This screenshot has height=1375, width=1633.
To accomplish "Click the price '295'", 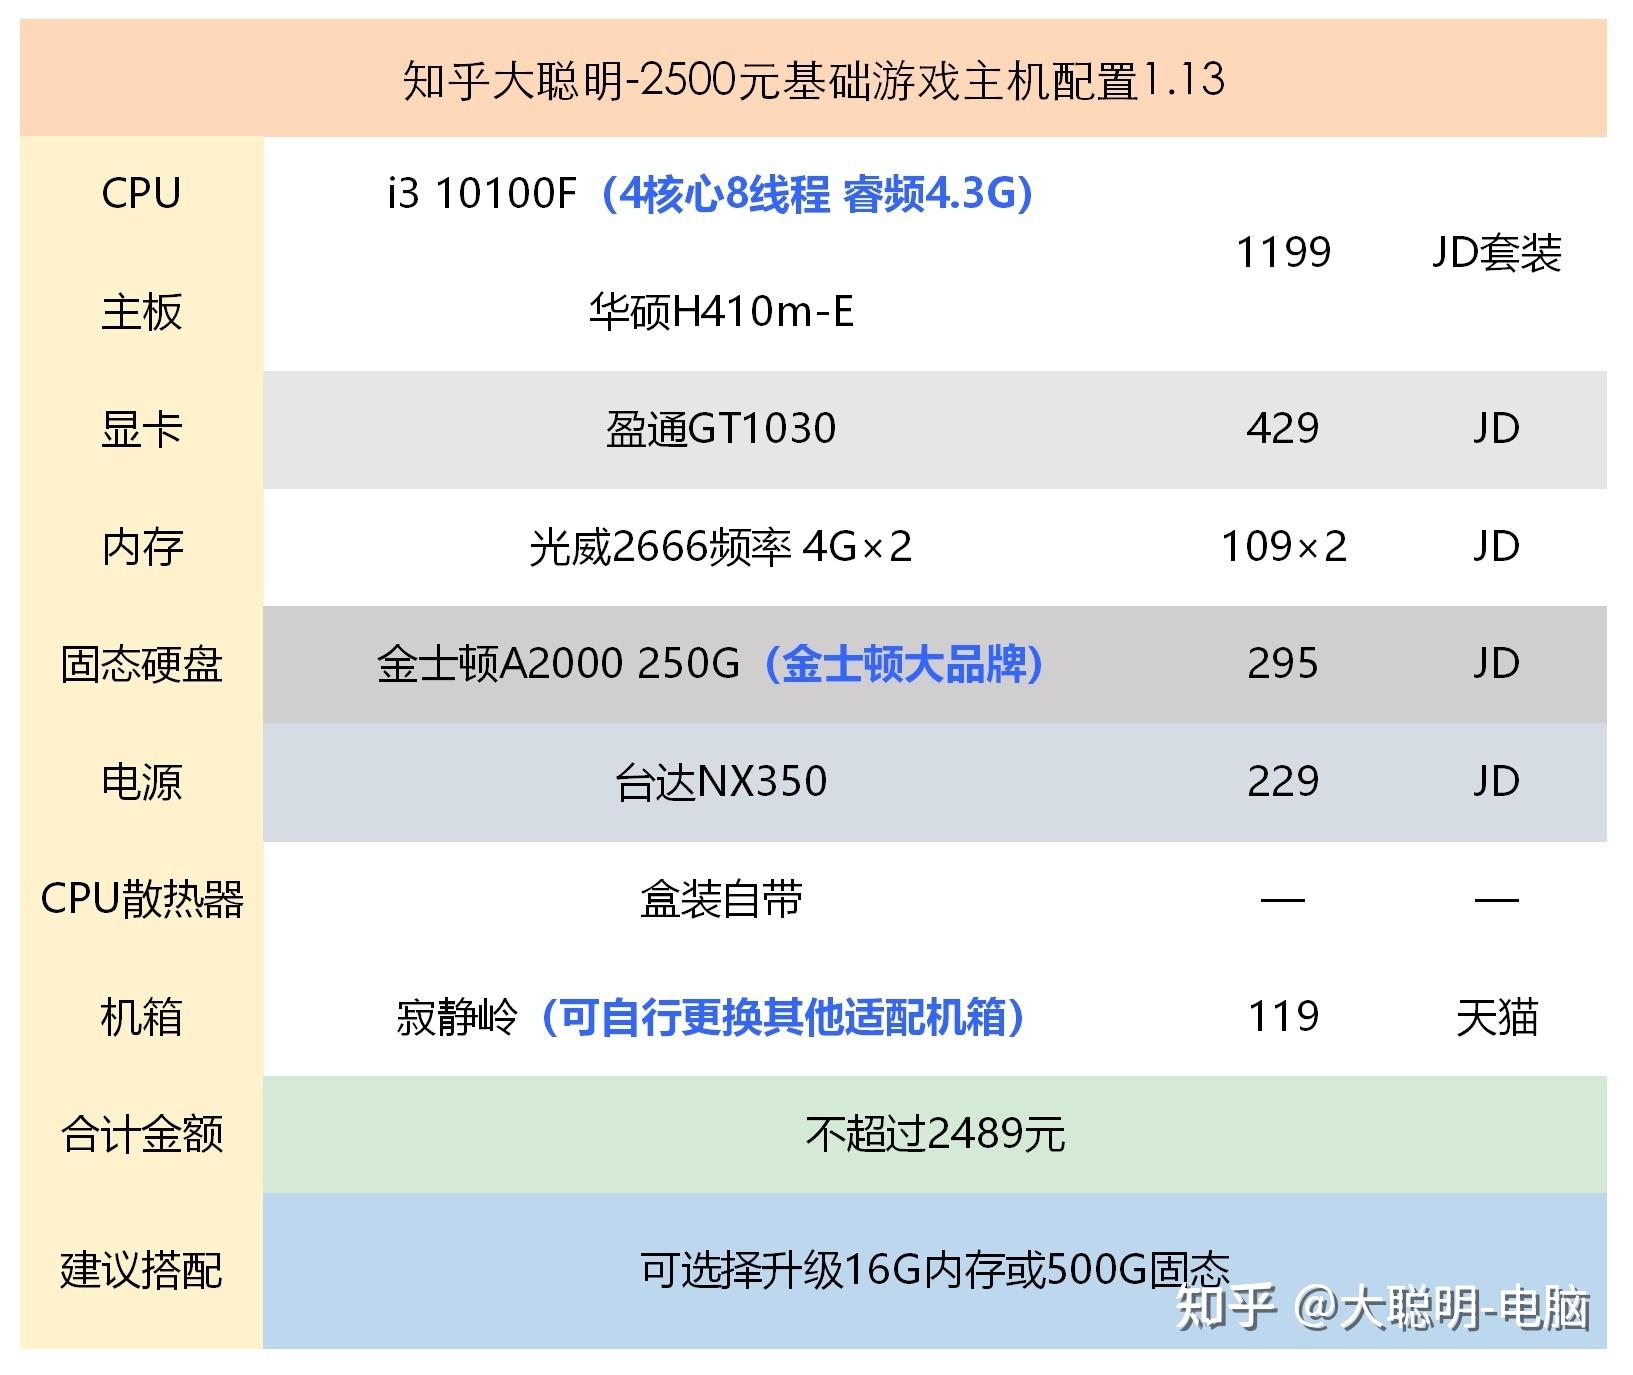I will point(1283,664).
